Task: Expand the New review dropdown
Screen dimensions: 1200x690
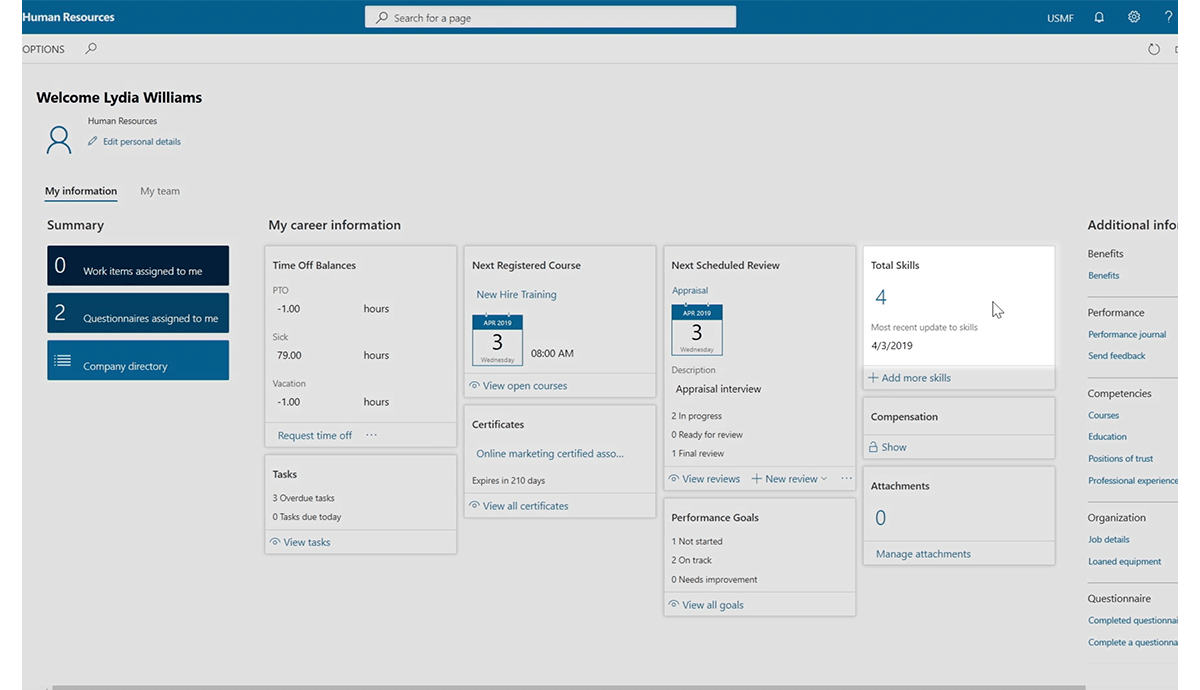Action: (x=824, y=478)
